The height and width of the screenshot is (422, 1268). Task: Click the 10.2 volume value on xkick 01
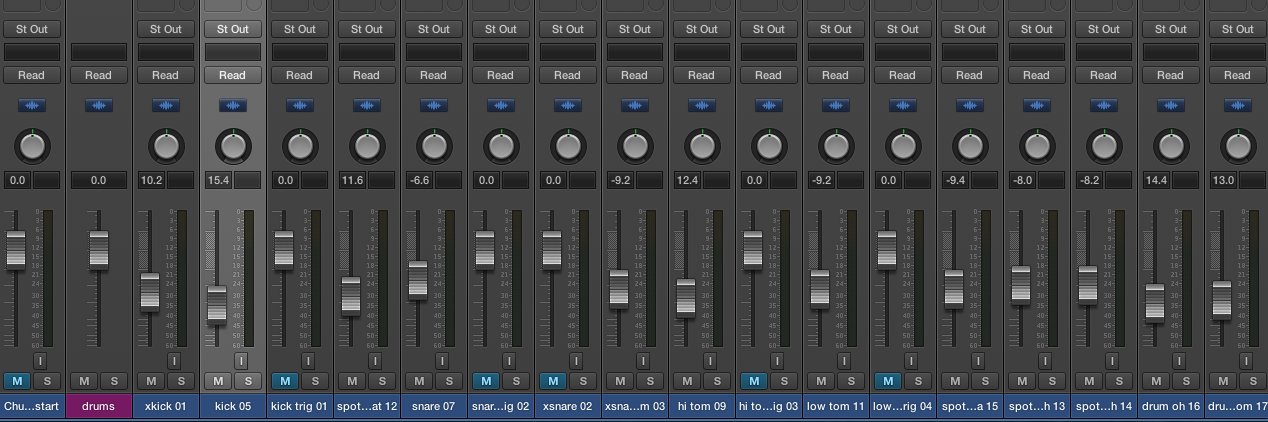152,181
